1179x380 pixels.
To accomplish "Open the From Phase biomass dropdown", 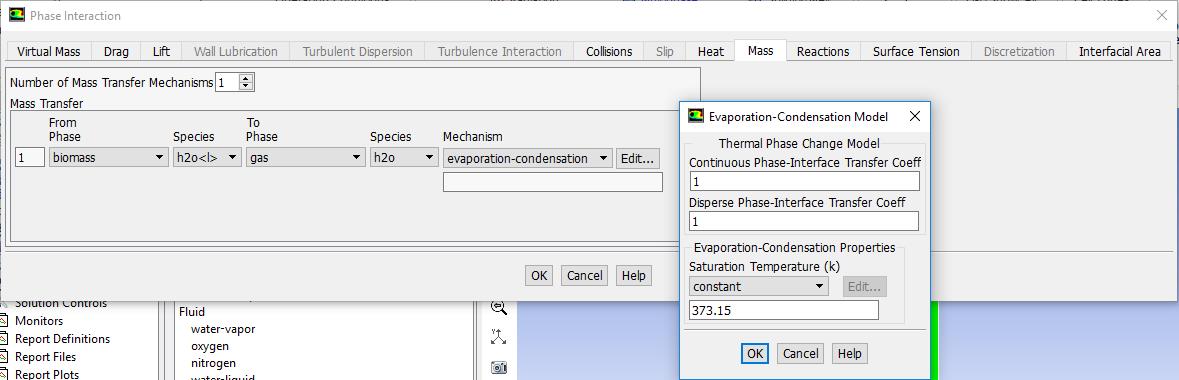I will tap(108, 158).
